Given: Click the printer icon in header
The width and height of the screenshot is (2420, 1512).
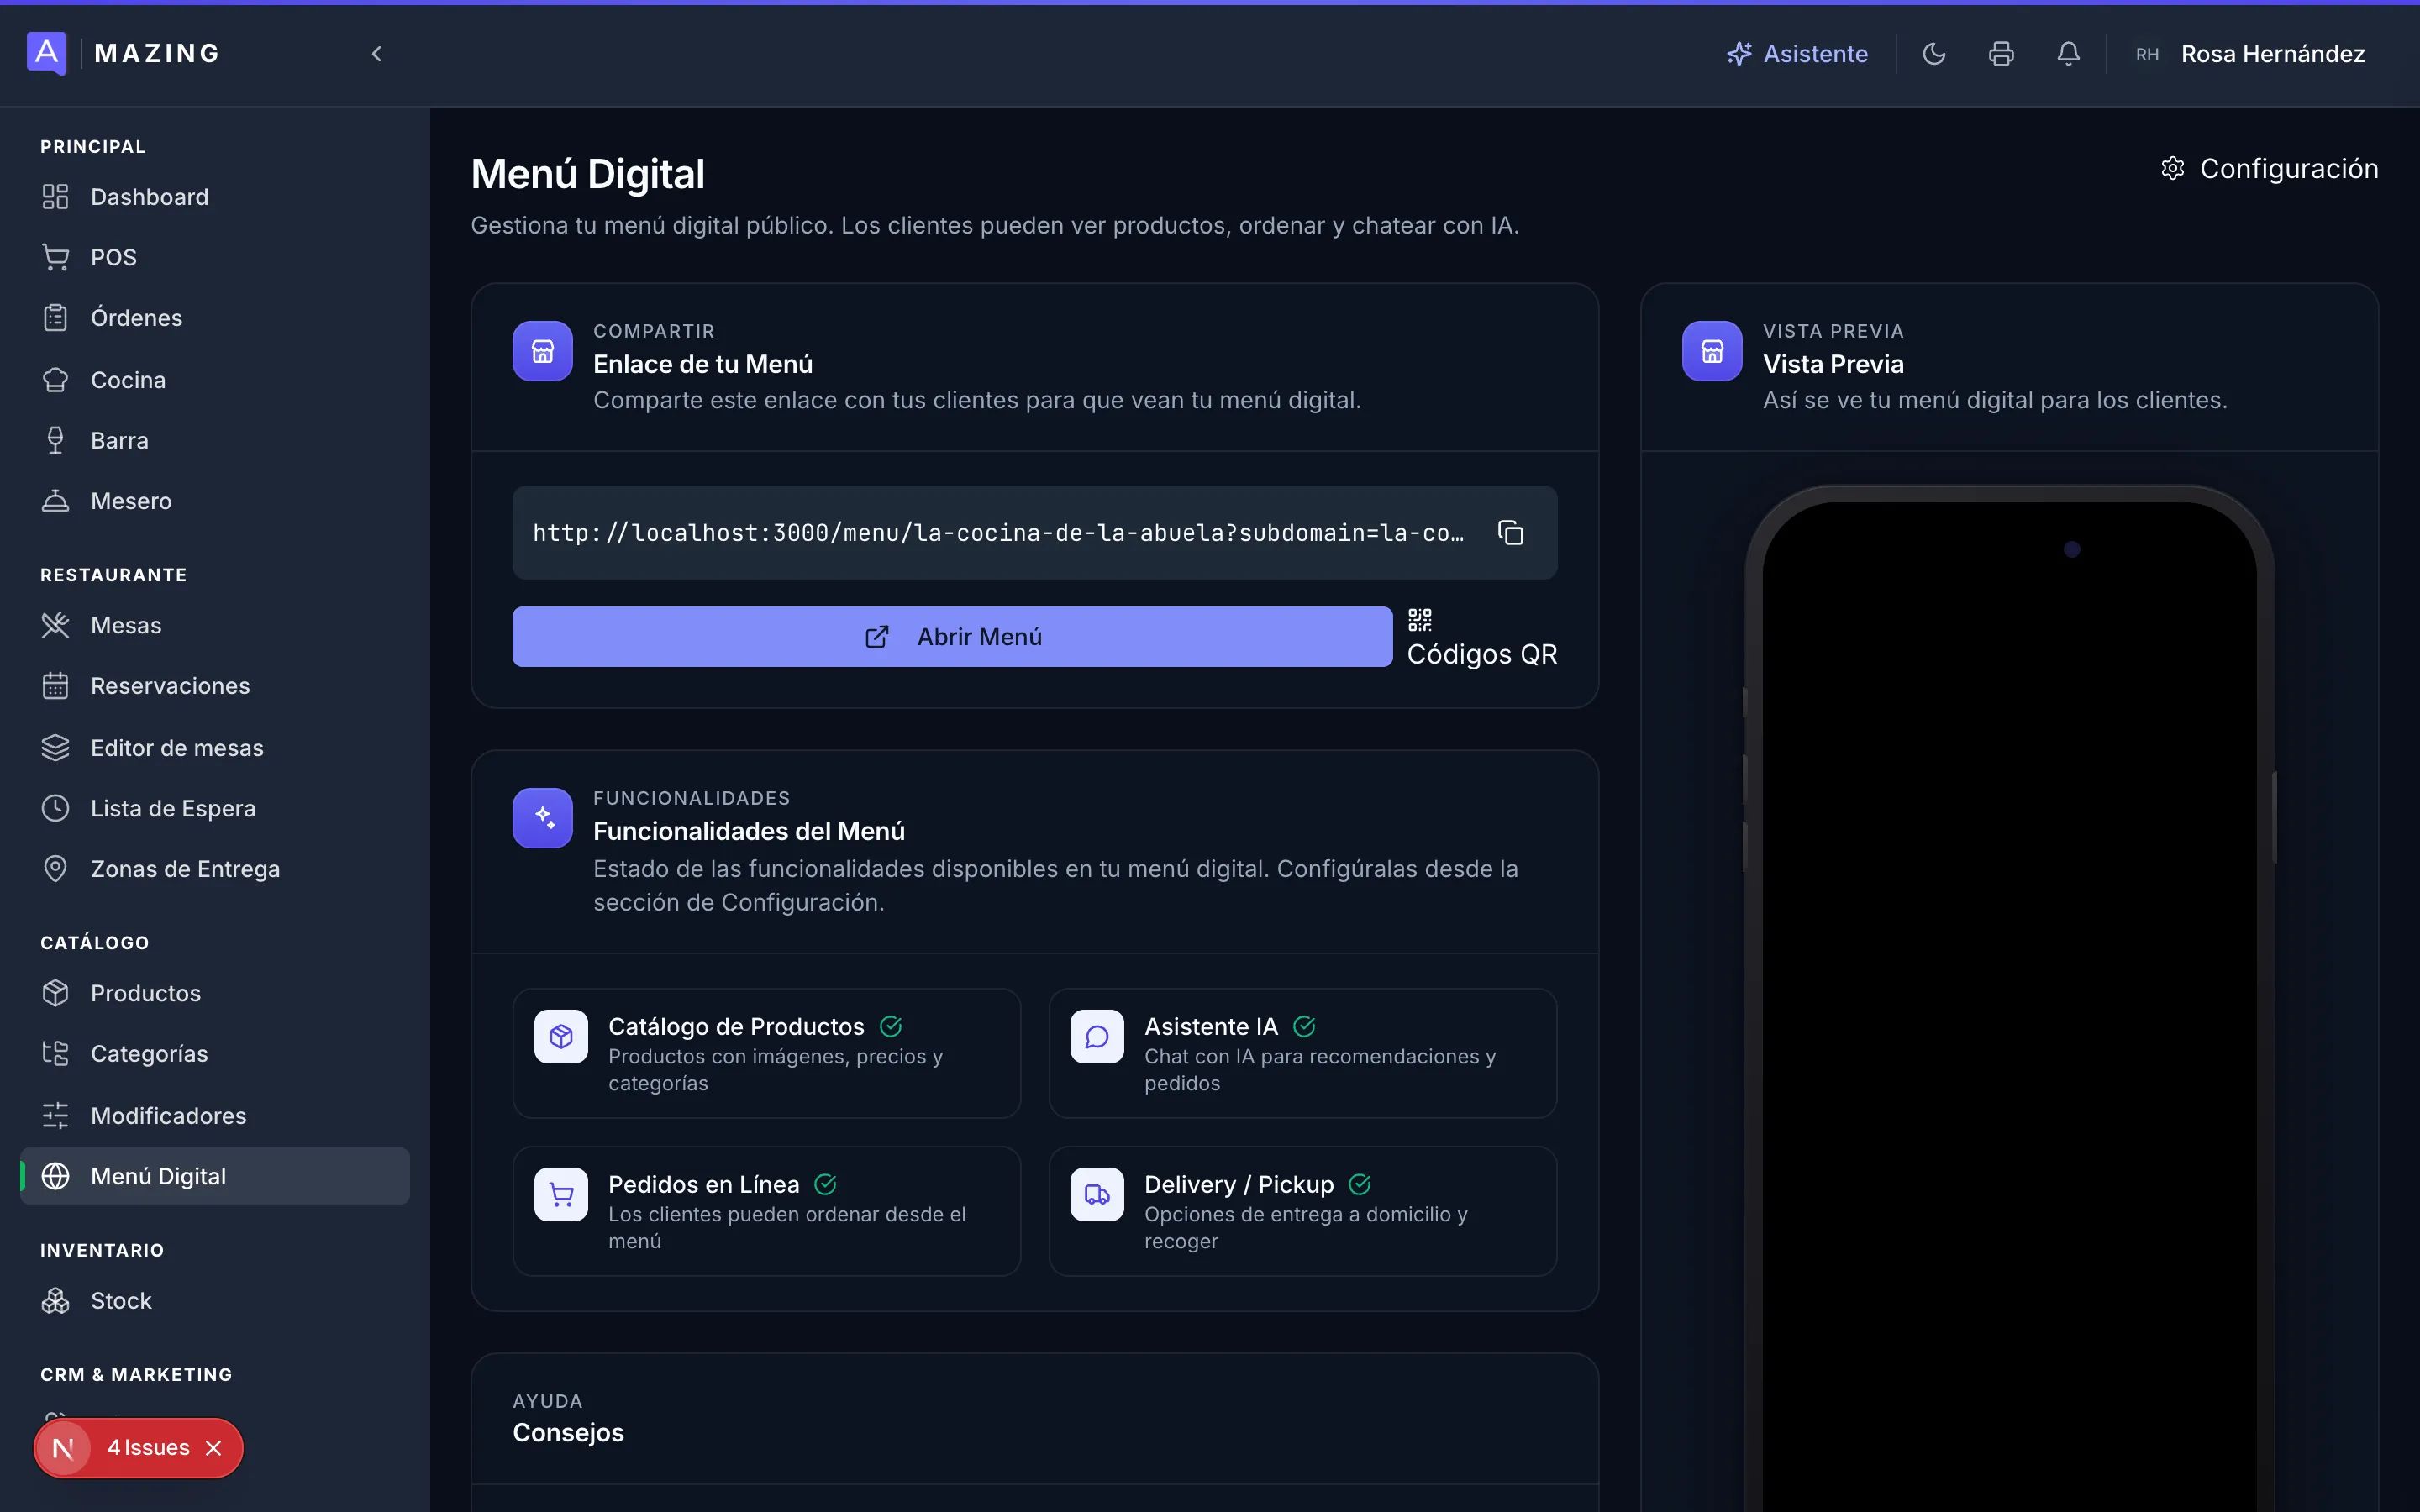Looking at the screenshot, I should [2001, 54].
